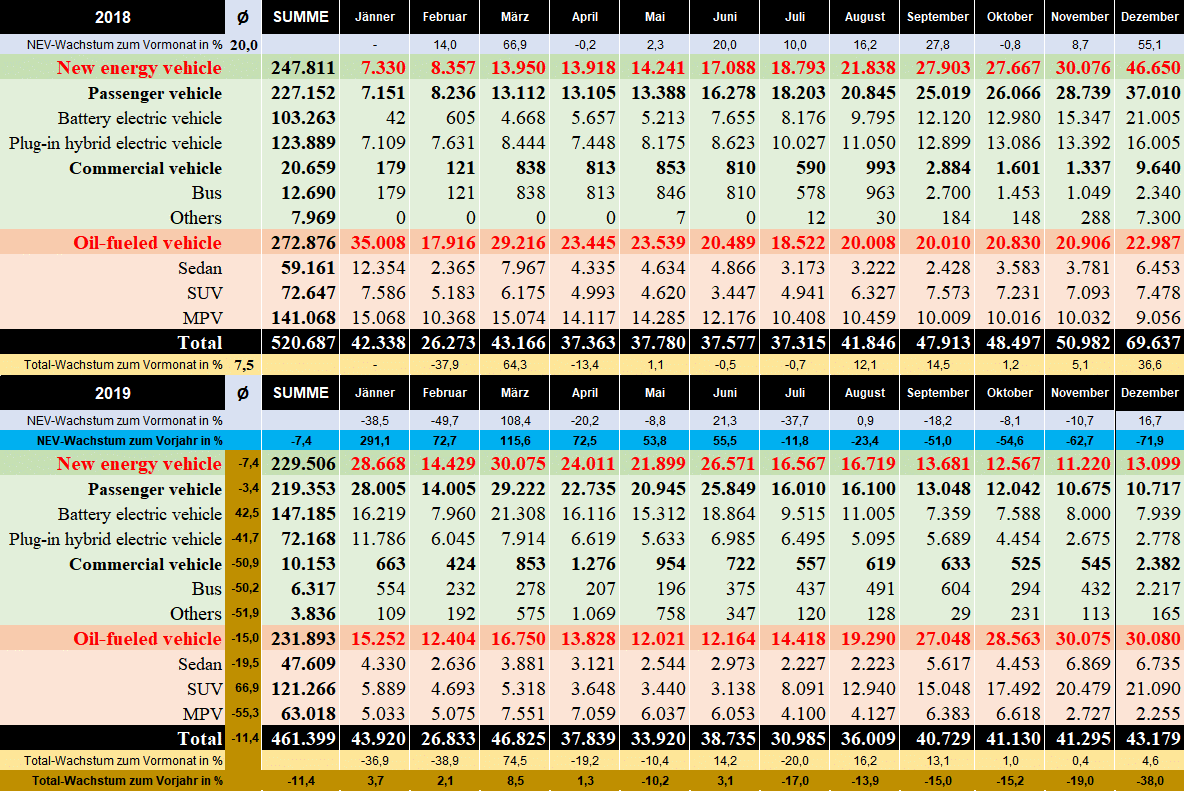Viewport: 1184px width, 791px height.
Task: Click the Jänner column header for 2018
Action: 375,17
